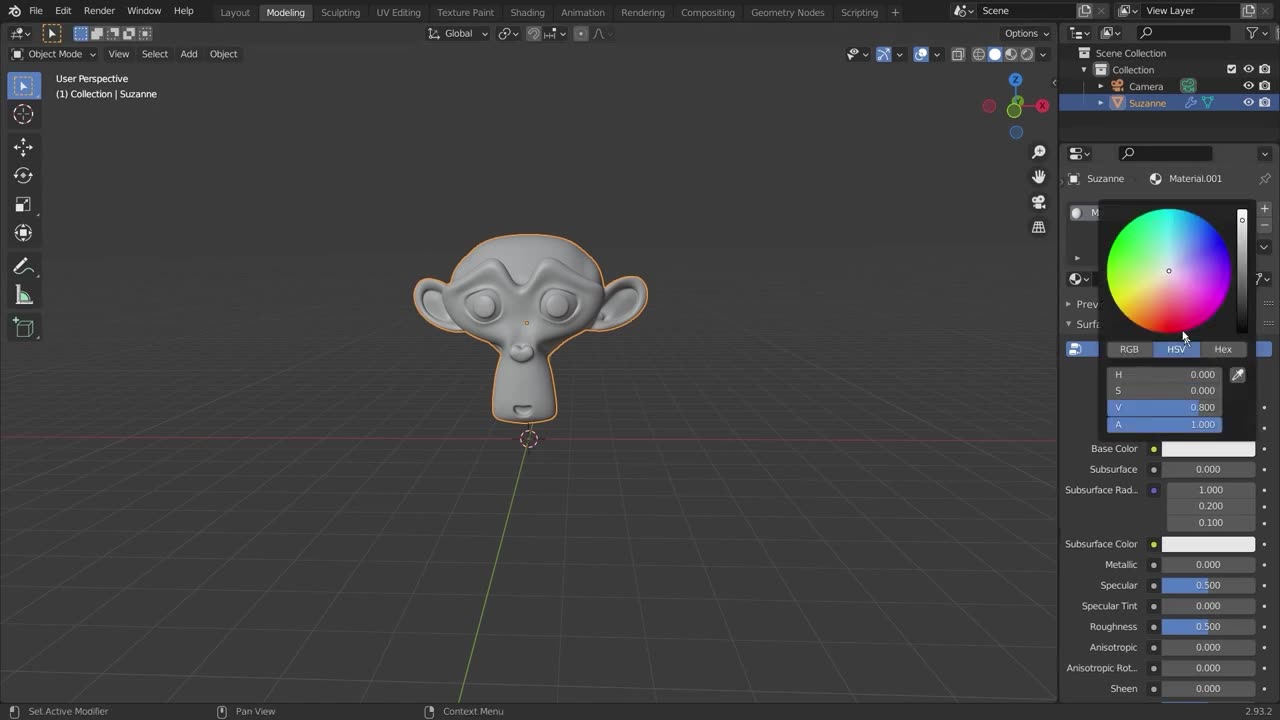Image resolution: width=1280 pixels, height=720 pixels.
Task: Toggle Collection exclude checkbox in outliner
Action: pyautogui.click(x=1232, y=70)
